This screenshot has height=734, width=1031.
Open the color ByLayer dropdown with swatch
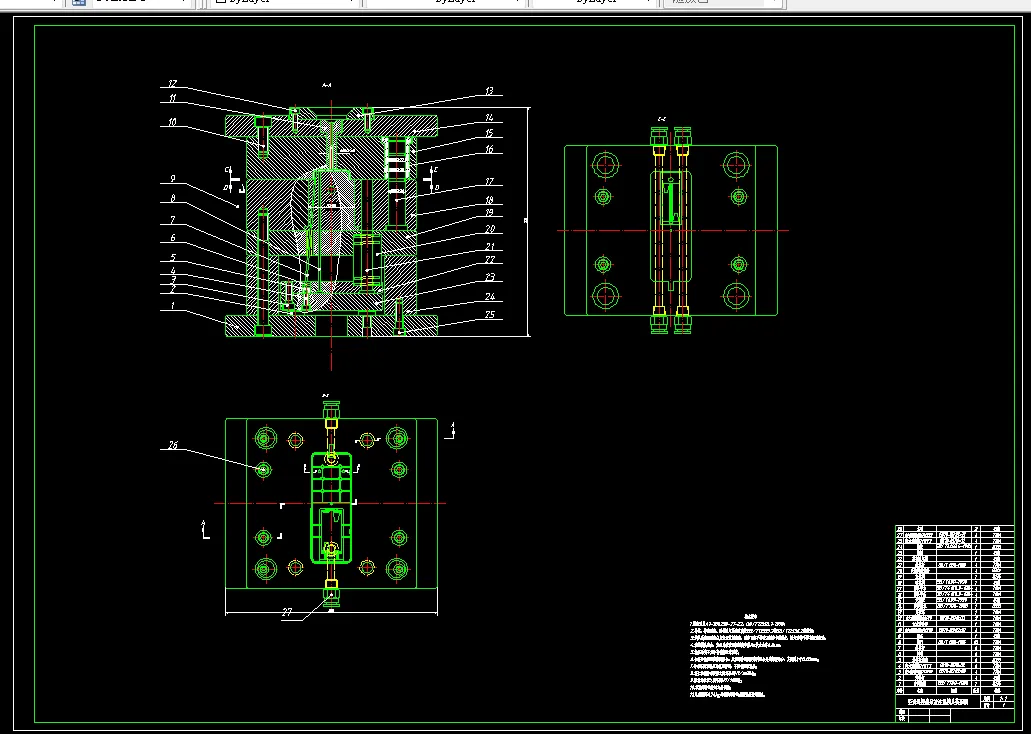point(283,2)
